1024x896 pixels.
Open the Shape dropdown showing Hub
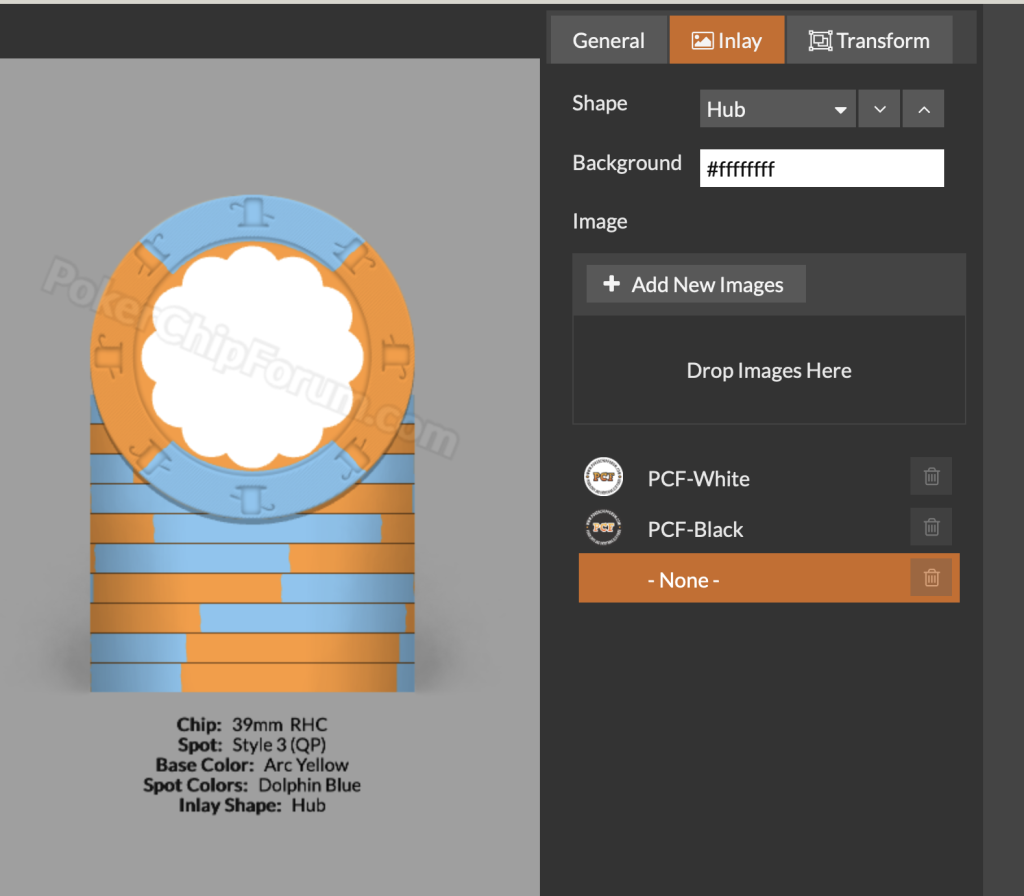777,109
